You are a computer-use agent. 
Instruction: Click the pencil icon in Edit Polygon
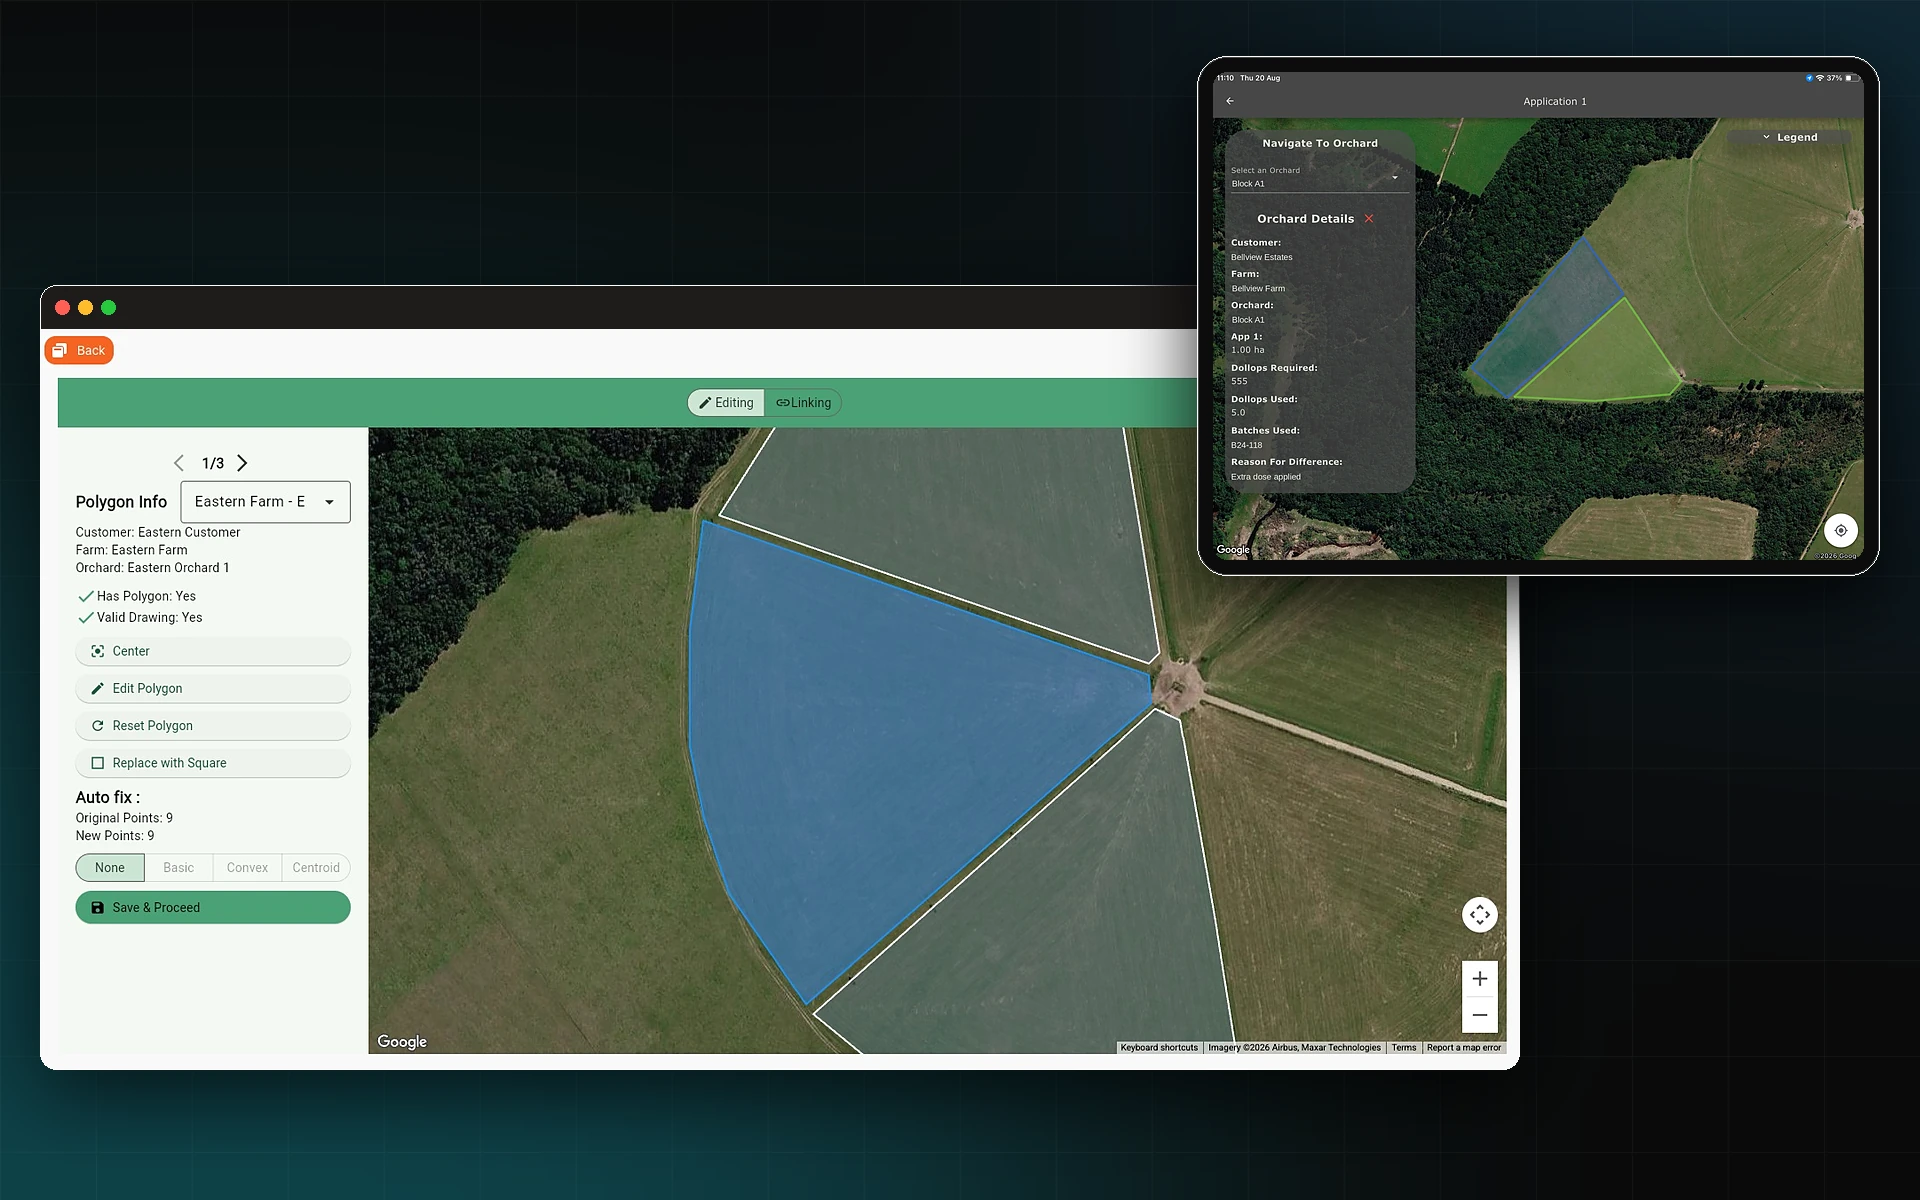click(98, 688)
